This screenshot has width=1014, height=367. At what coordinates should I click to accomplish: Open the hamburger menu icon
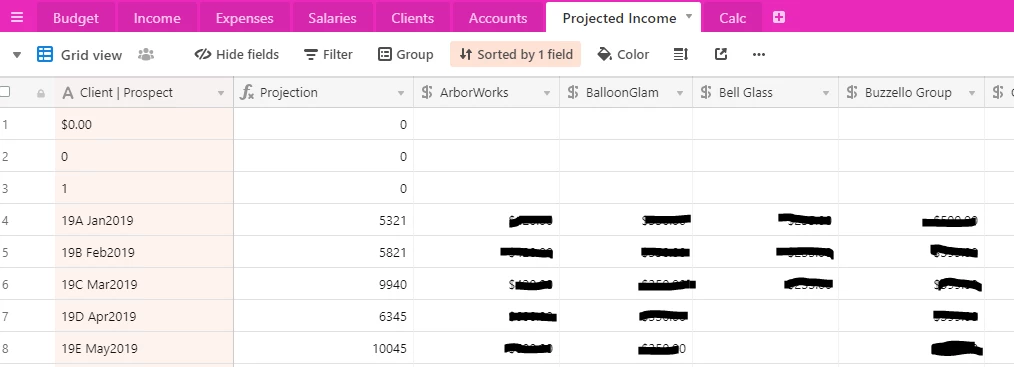[17, 17]
